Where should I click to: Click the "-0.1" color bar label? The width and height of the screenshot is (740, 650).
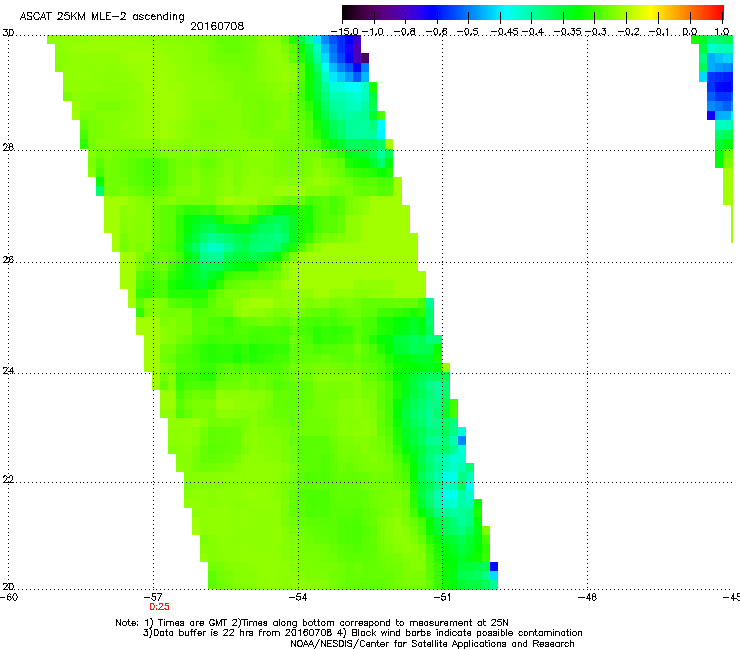659,32
